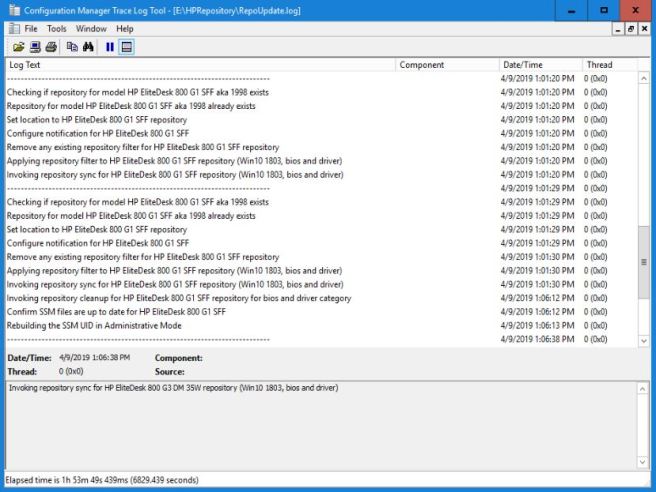The height and width of the screenshot is (492, 656).
Task: Click the Open log file icon
Action: coord(19,46)
